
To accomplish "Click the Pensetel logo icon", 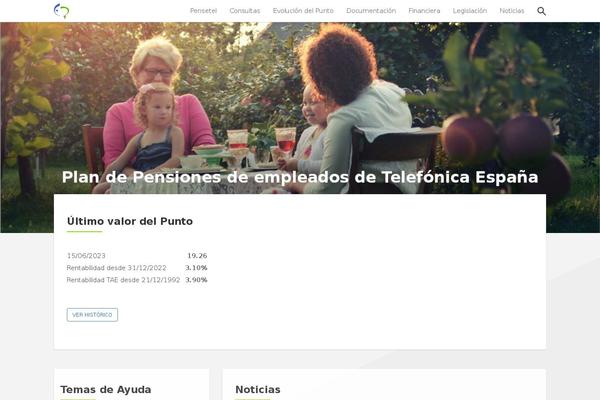I will point(61,11).
